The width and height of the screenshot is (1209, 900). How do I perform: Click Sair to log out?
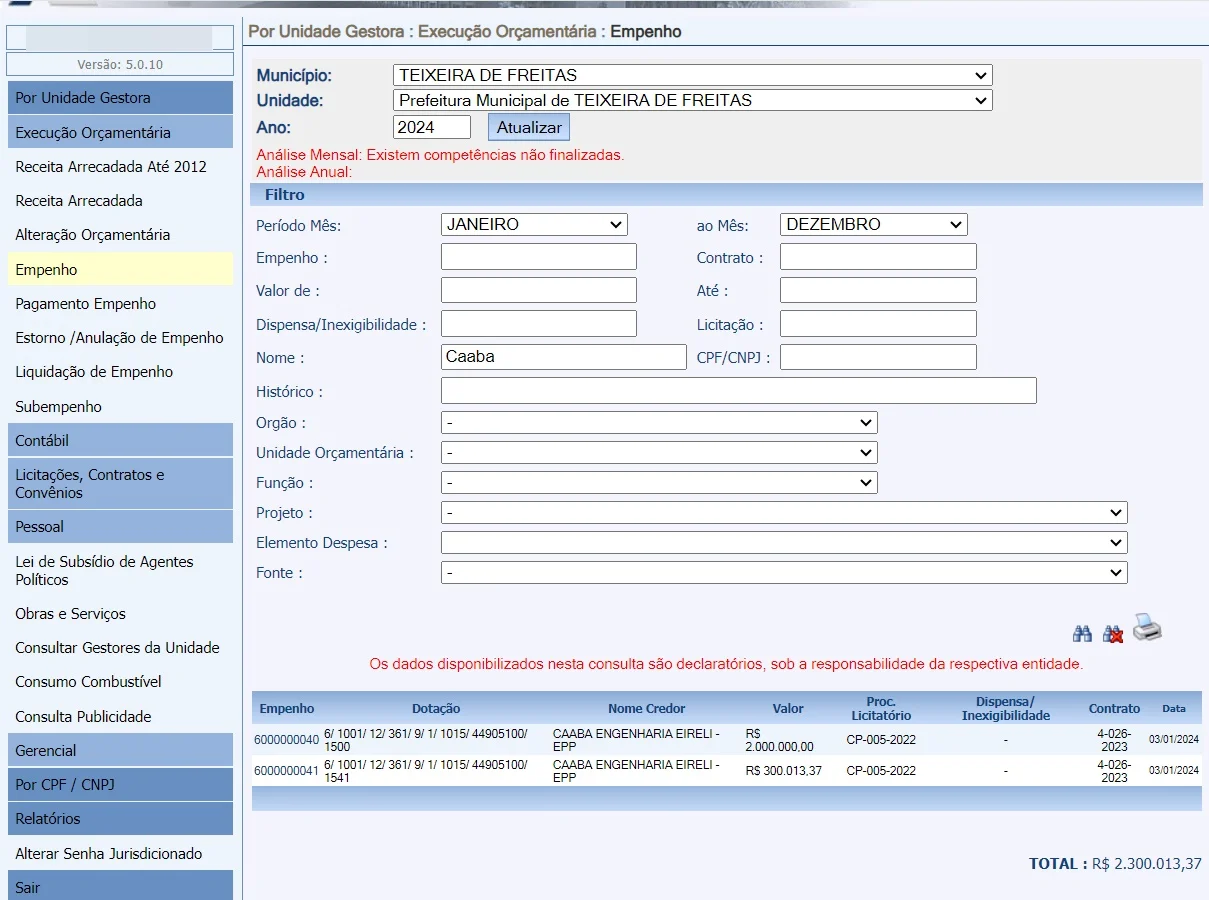(x=119, y=887)
